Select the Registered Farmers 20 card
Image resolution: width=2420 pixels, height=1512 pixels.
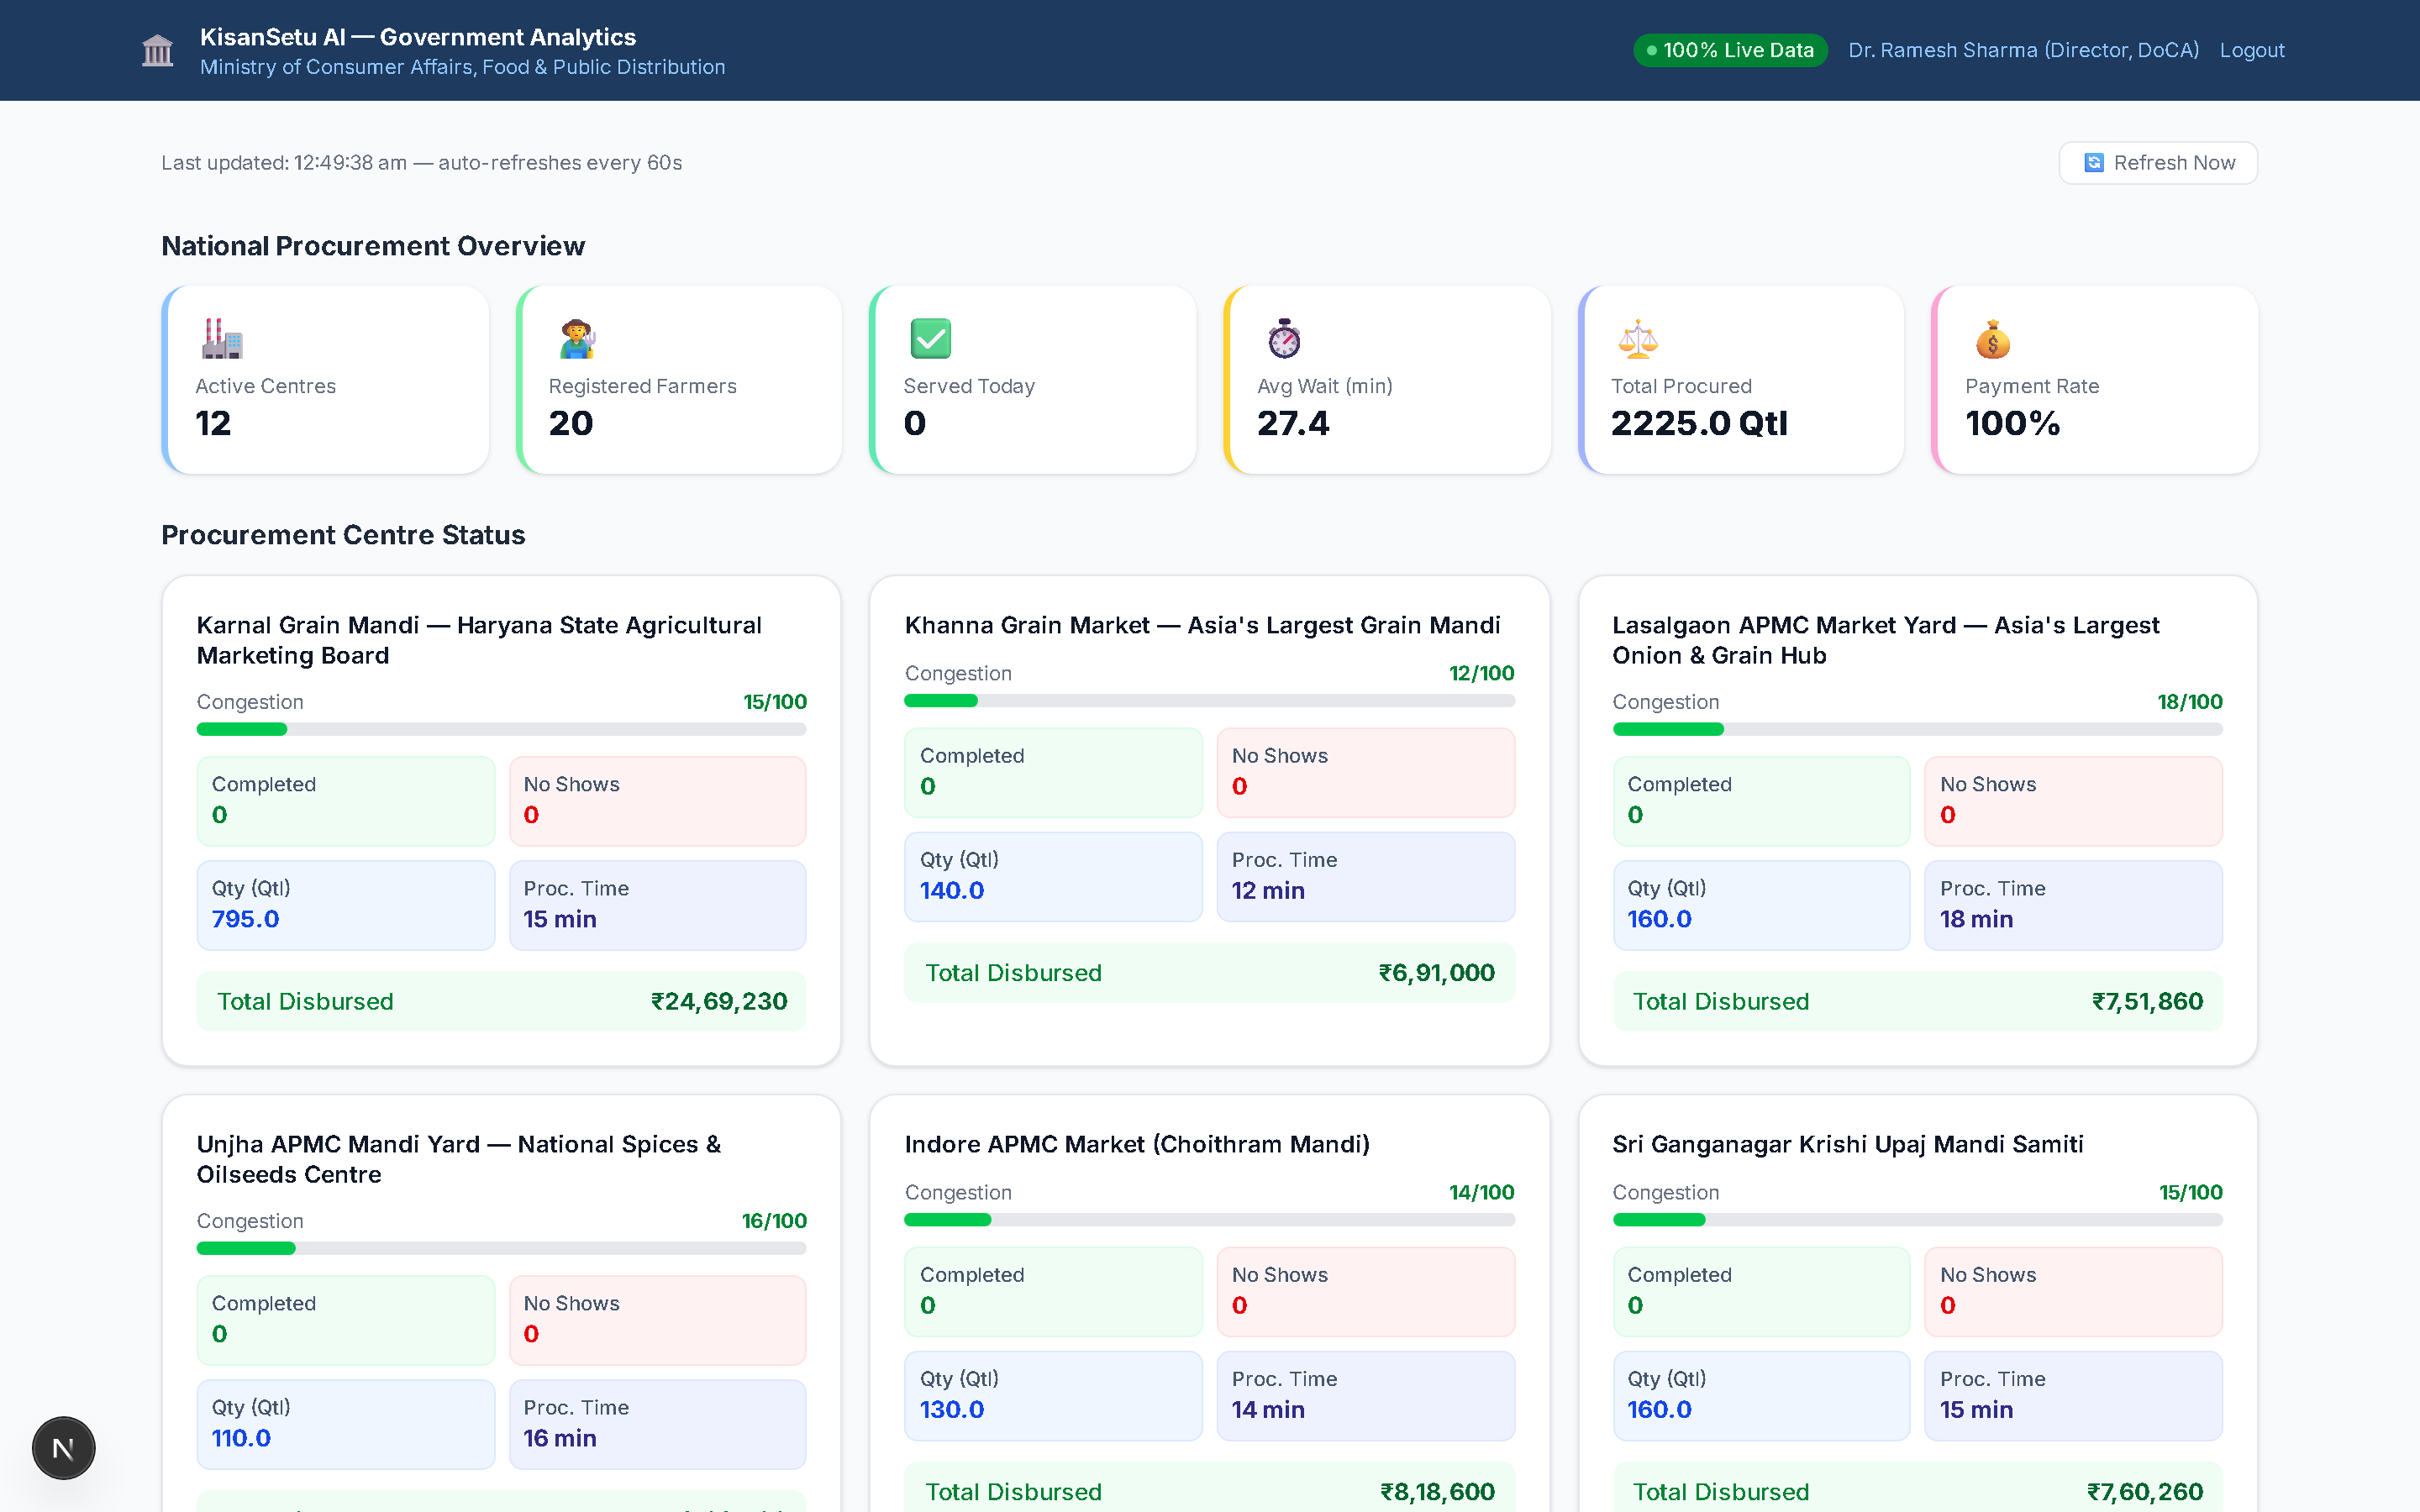(x=679, y=380)
